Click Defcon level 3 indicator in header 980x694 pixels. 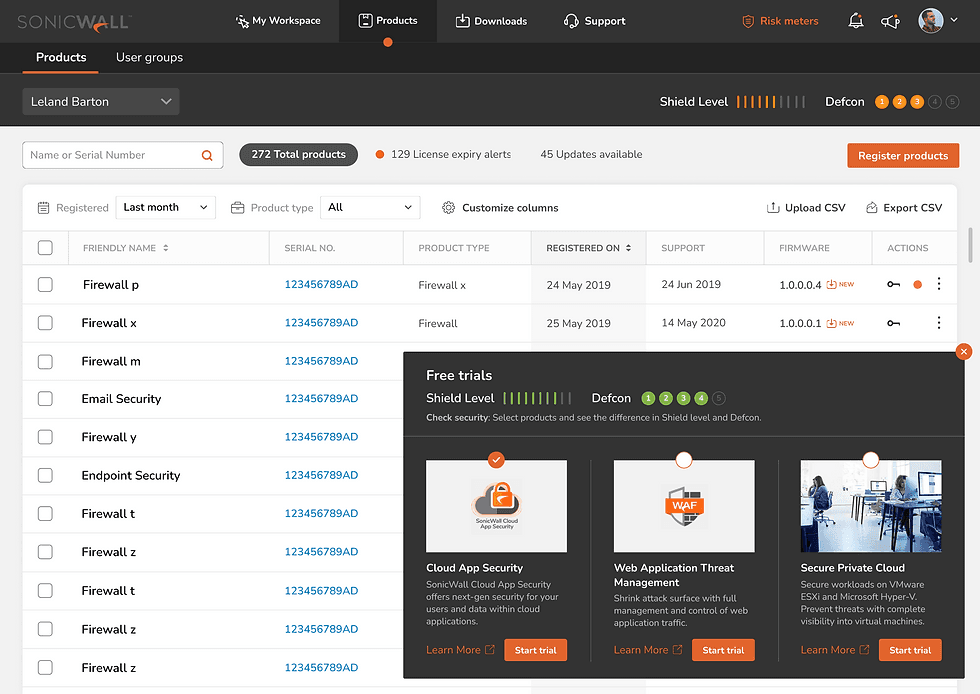coord(917,102)
